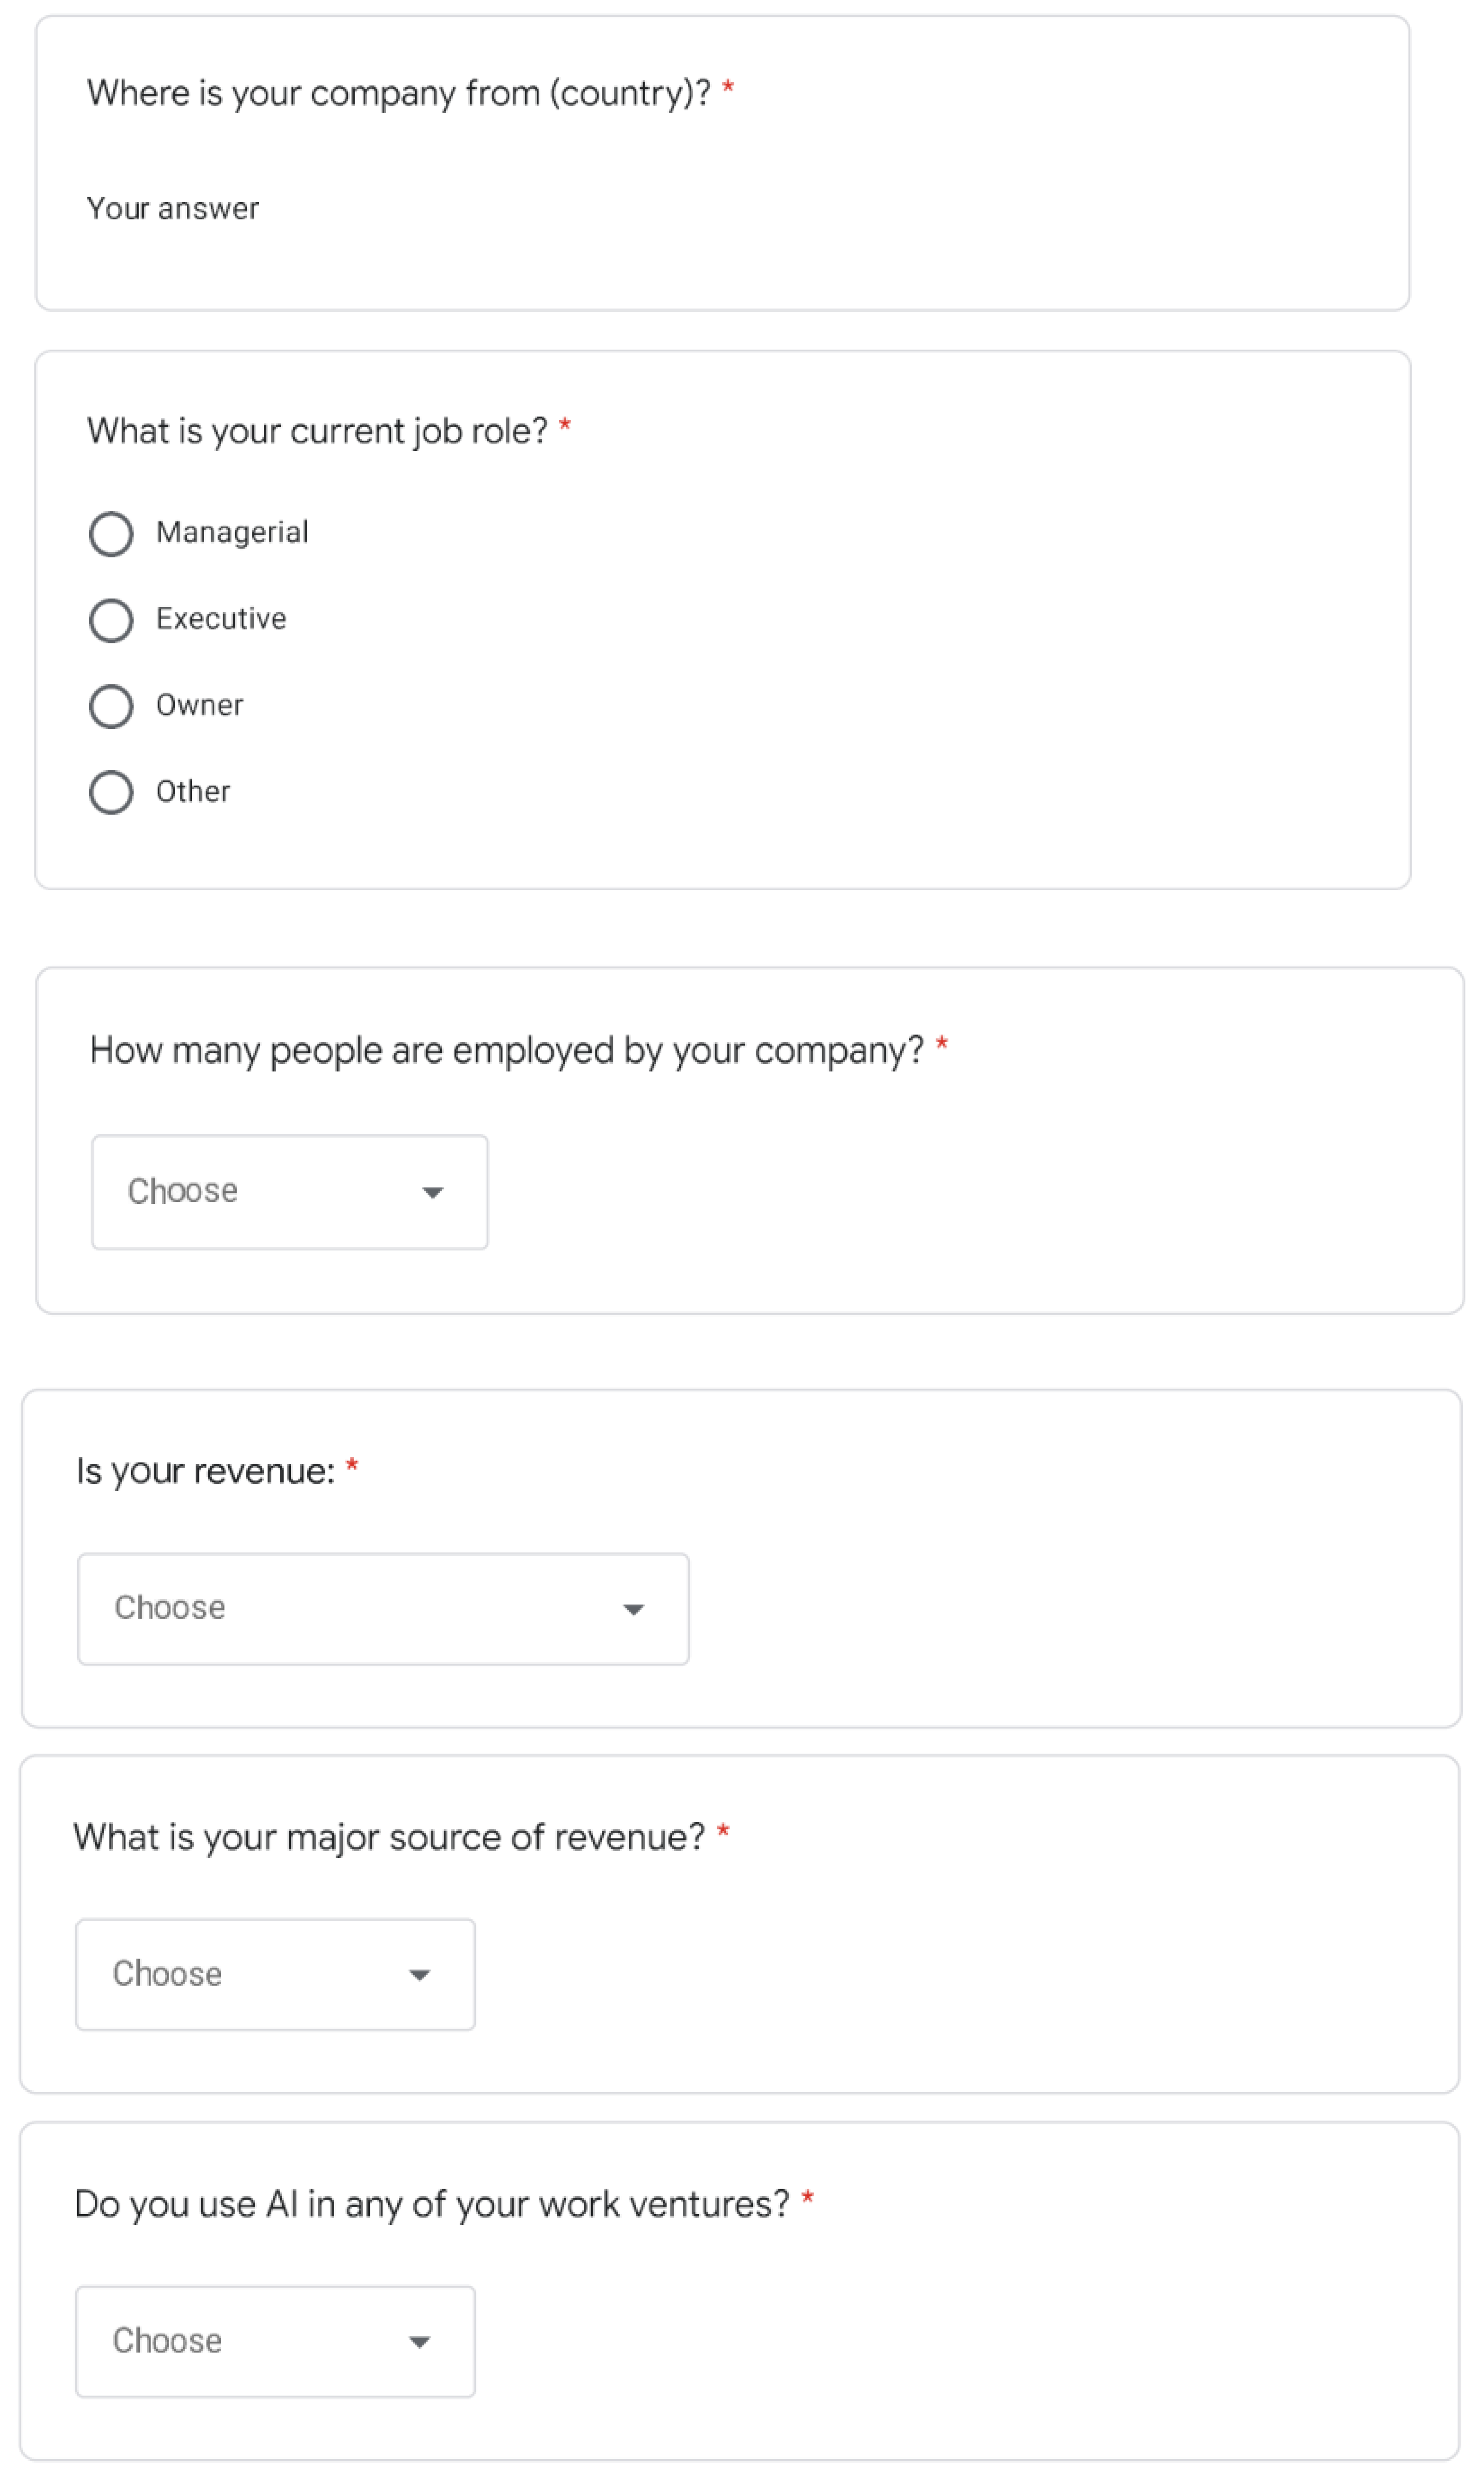The width and height of the screenshot is (1484, 2480).
Task: Click the "Where is your company from" question
Action: click(x=398, y=93)
